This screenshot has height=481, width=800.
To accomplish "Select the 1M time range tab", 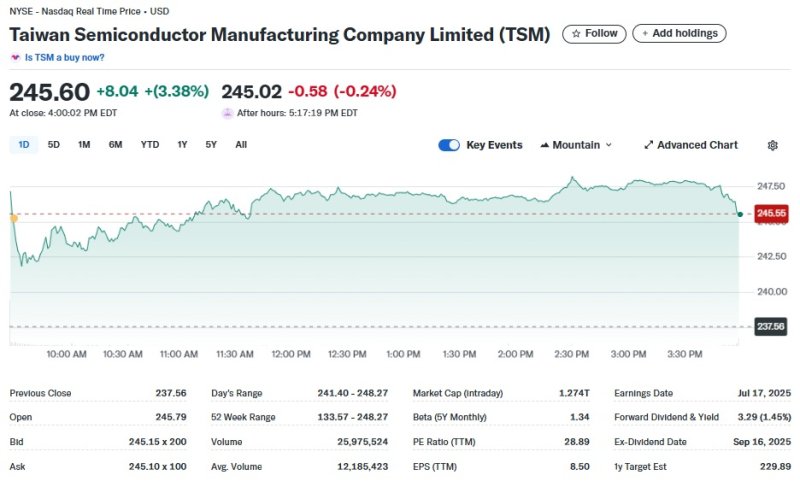I will [x=84, y=145].
